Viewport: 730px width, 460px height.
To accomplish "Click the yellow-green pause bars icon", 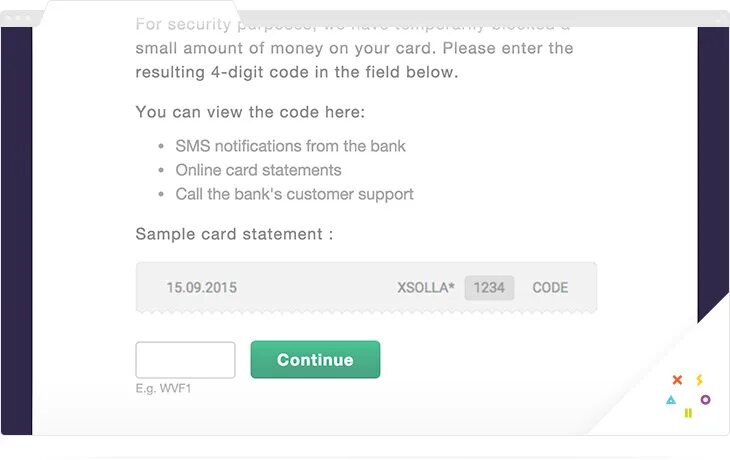I will coord(688,412).
